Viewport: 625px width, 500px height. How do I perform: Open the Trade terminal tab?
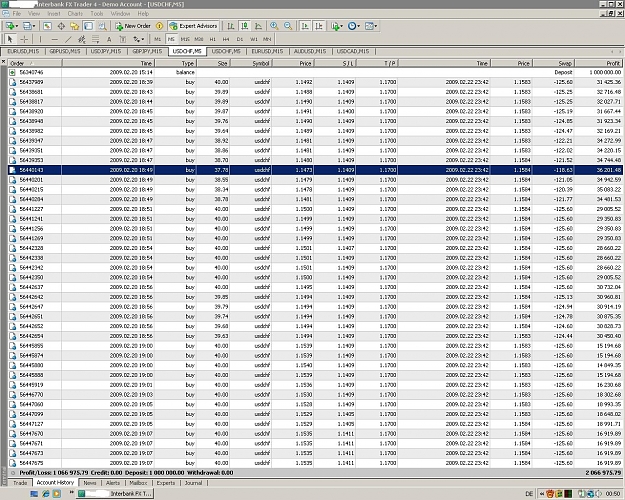pos(20,483)
